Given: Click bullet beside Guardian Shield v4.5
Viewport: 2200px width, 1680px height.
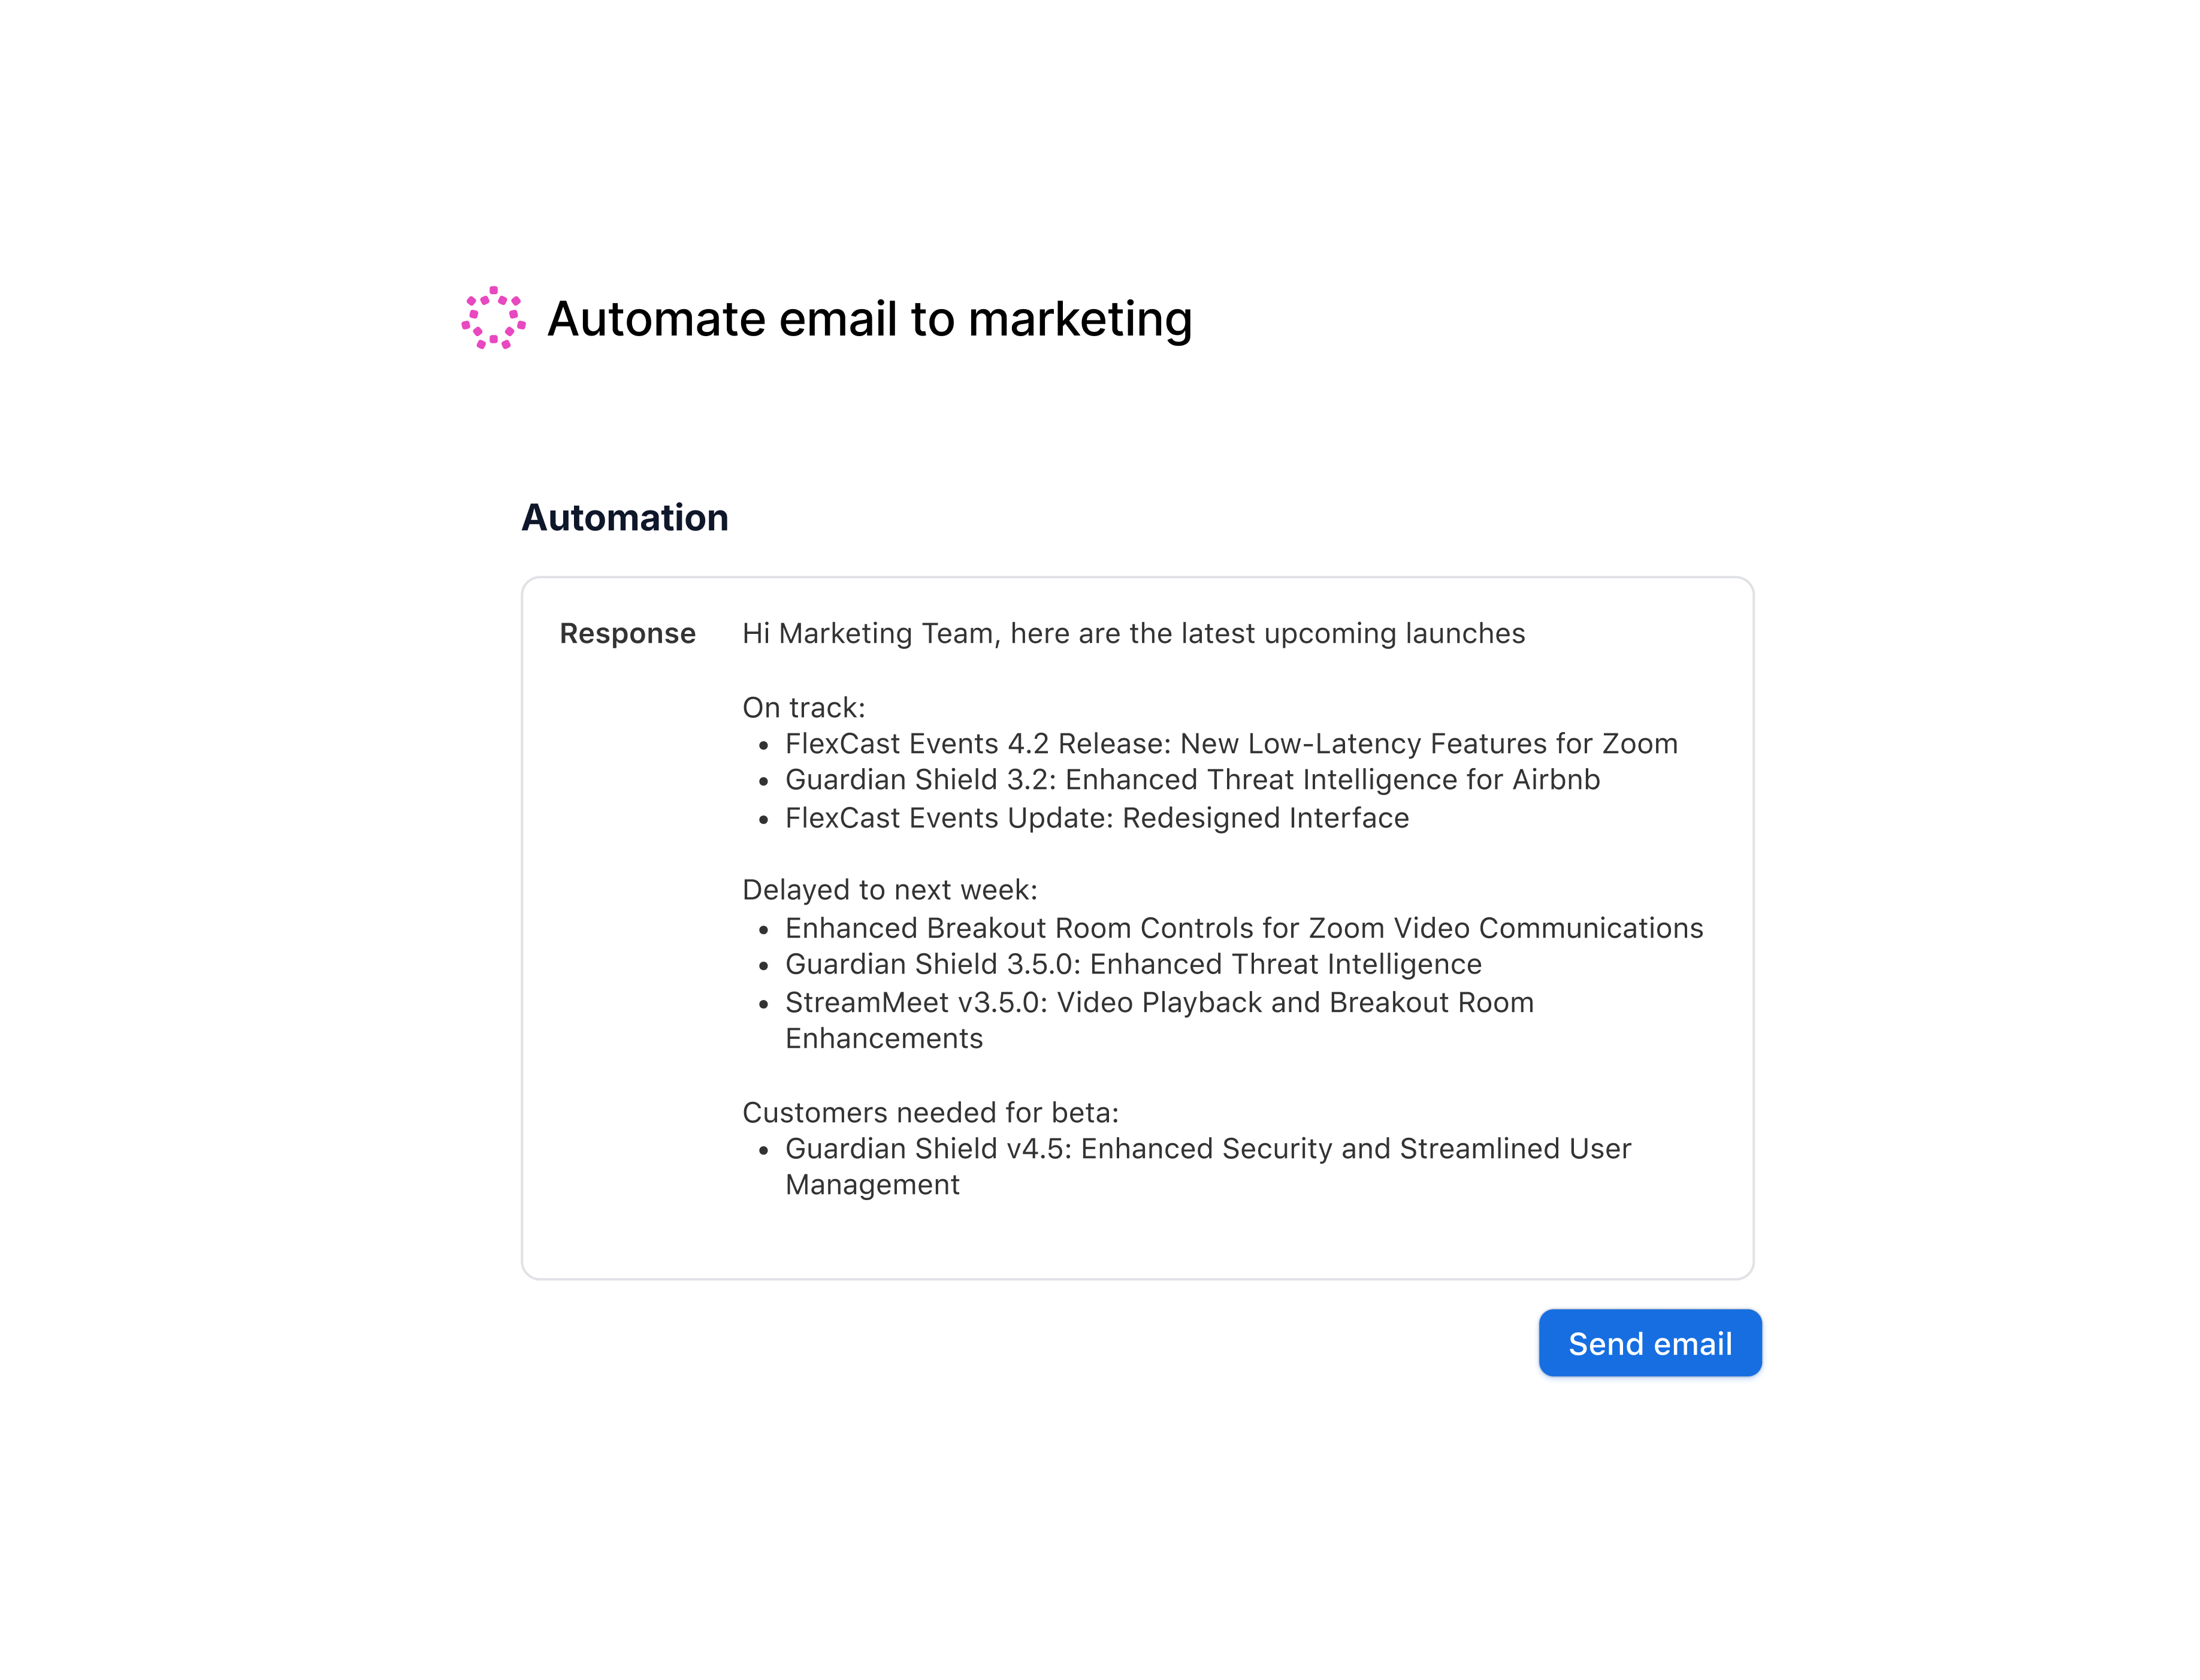Looking at the screenshot, I should [764, 1150].
